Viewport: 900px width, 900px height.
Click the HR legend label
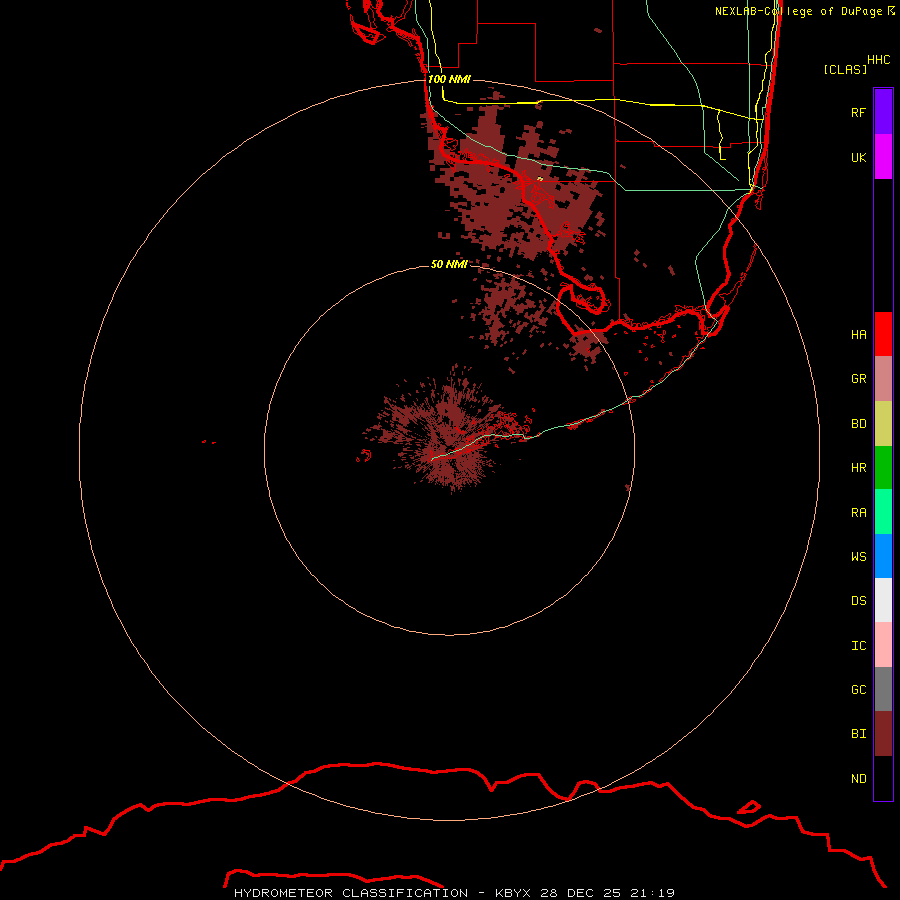point(858,467)
